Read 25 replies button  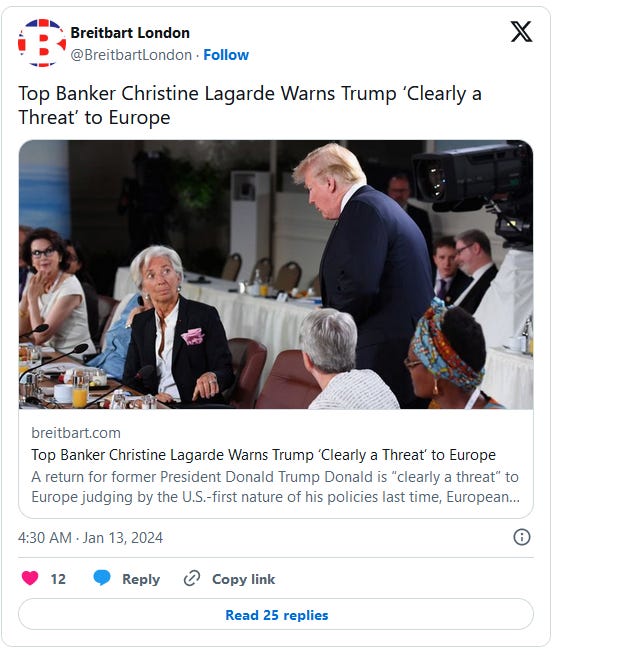[276, 614]
